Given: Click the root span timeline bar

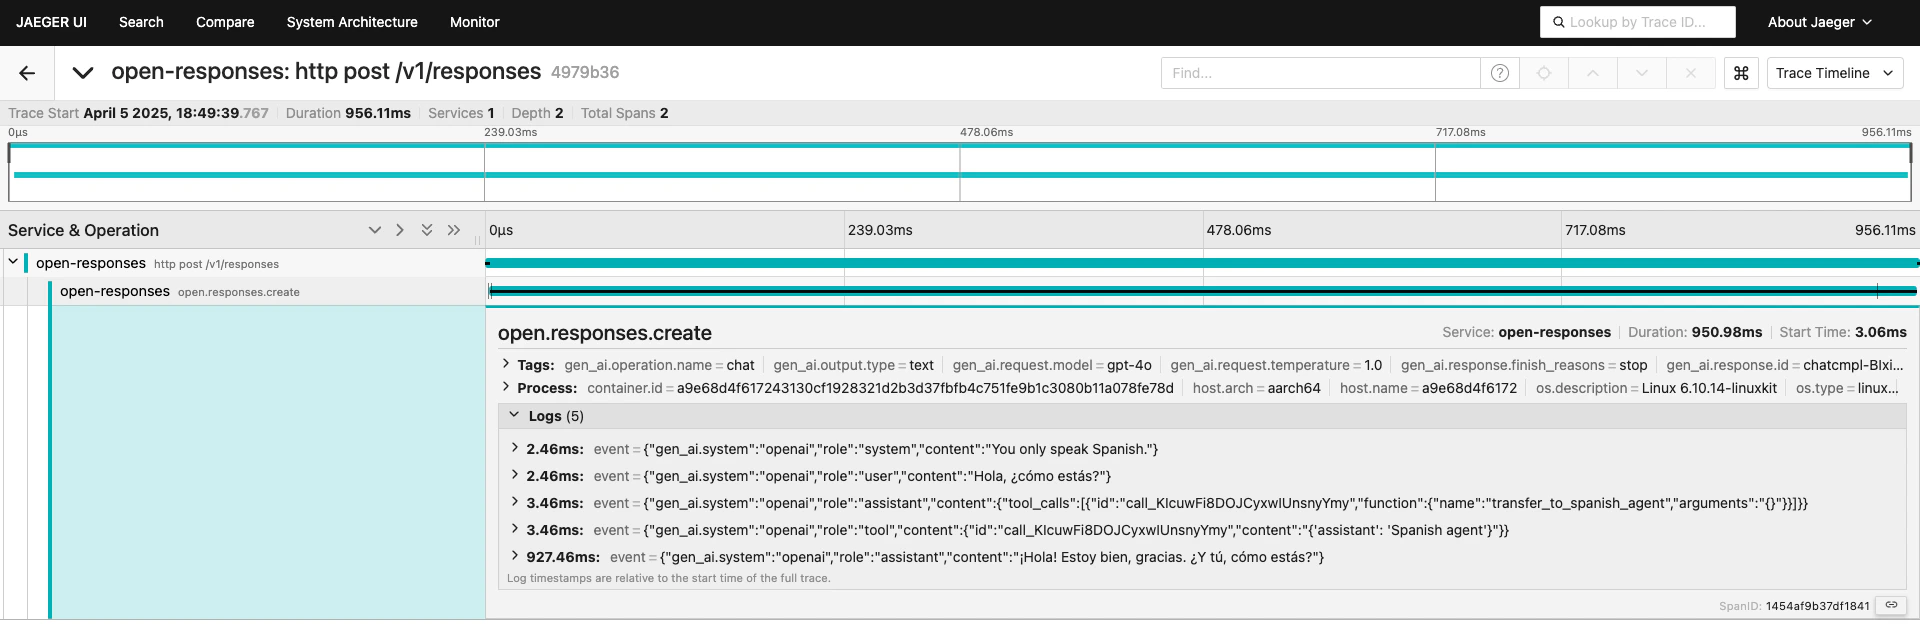Looking at the screenshot, I should pos(1202,263).
